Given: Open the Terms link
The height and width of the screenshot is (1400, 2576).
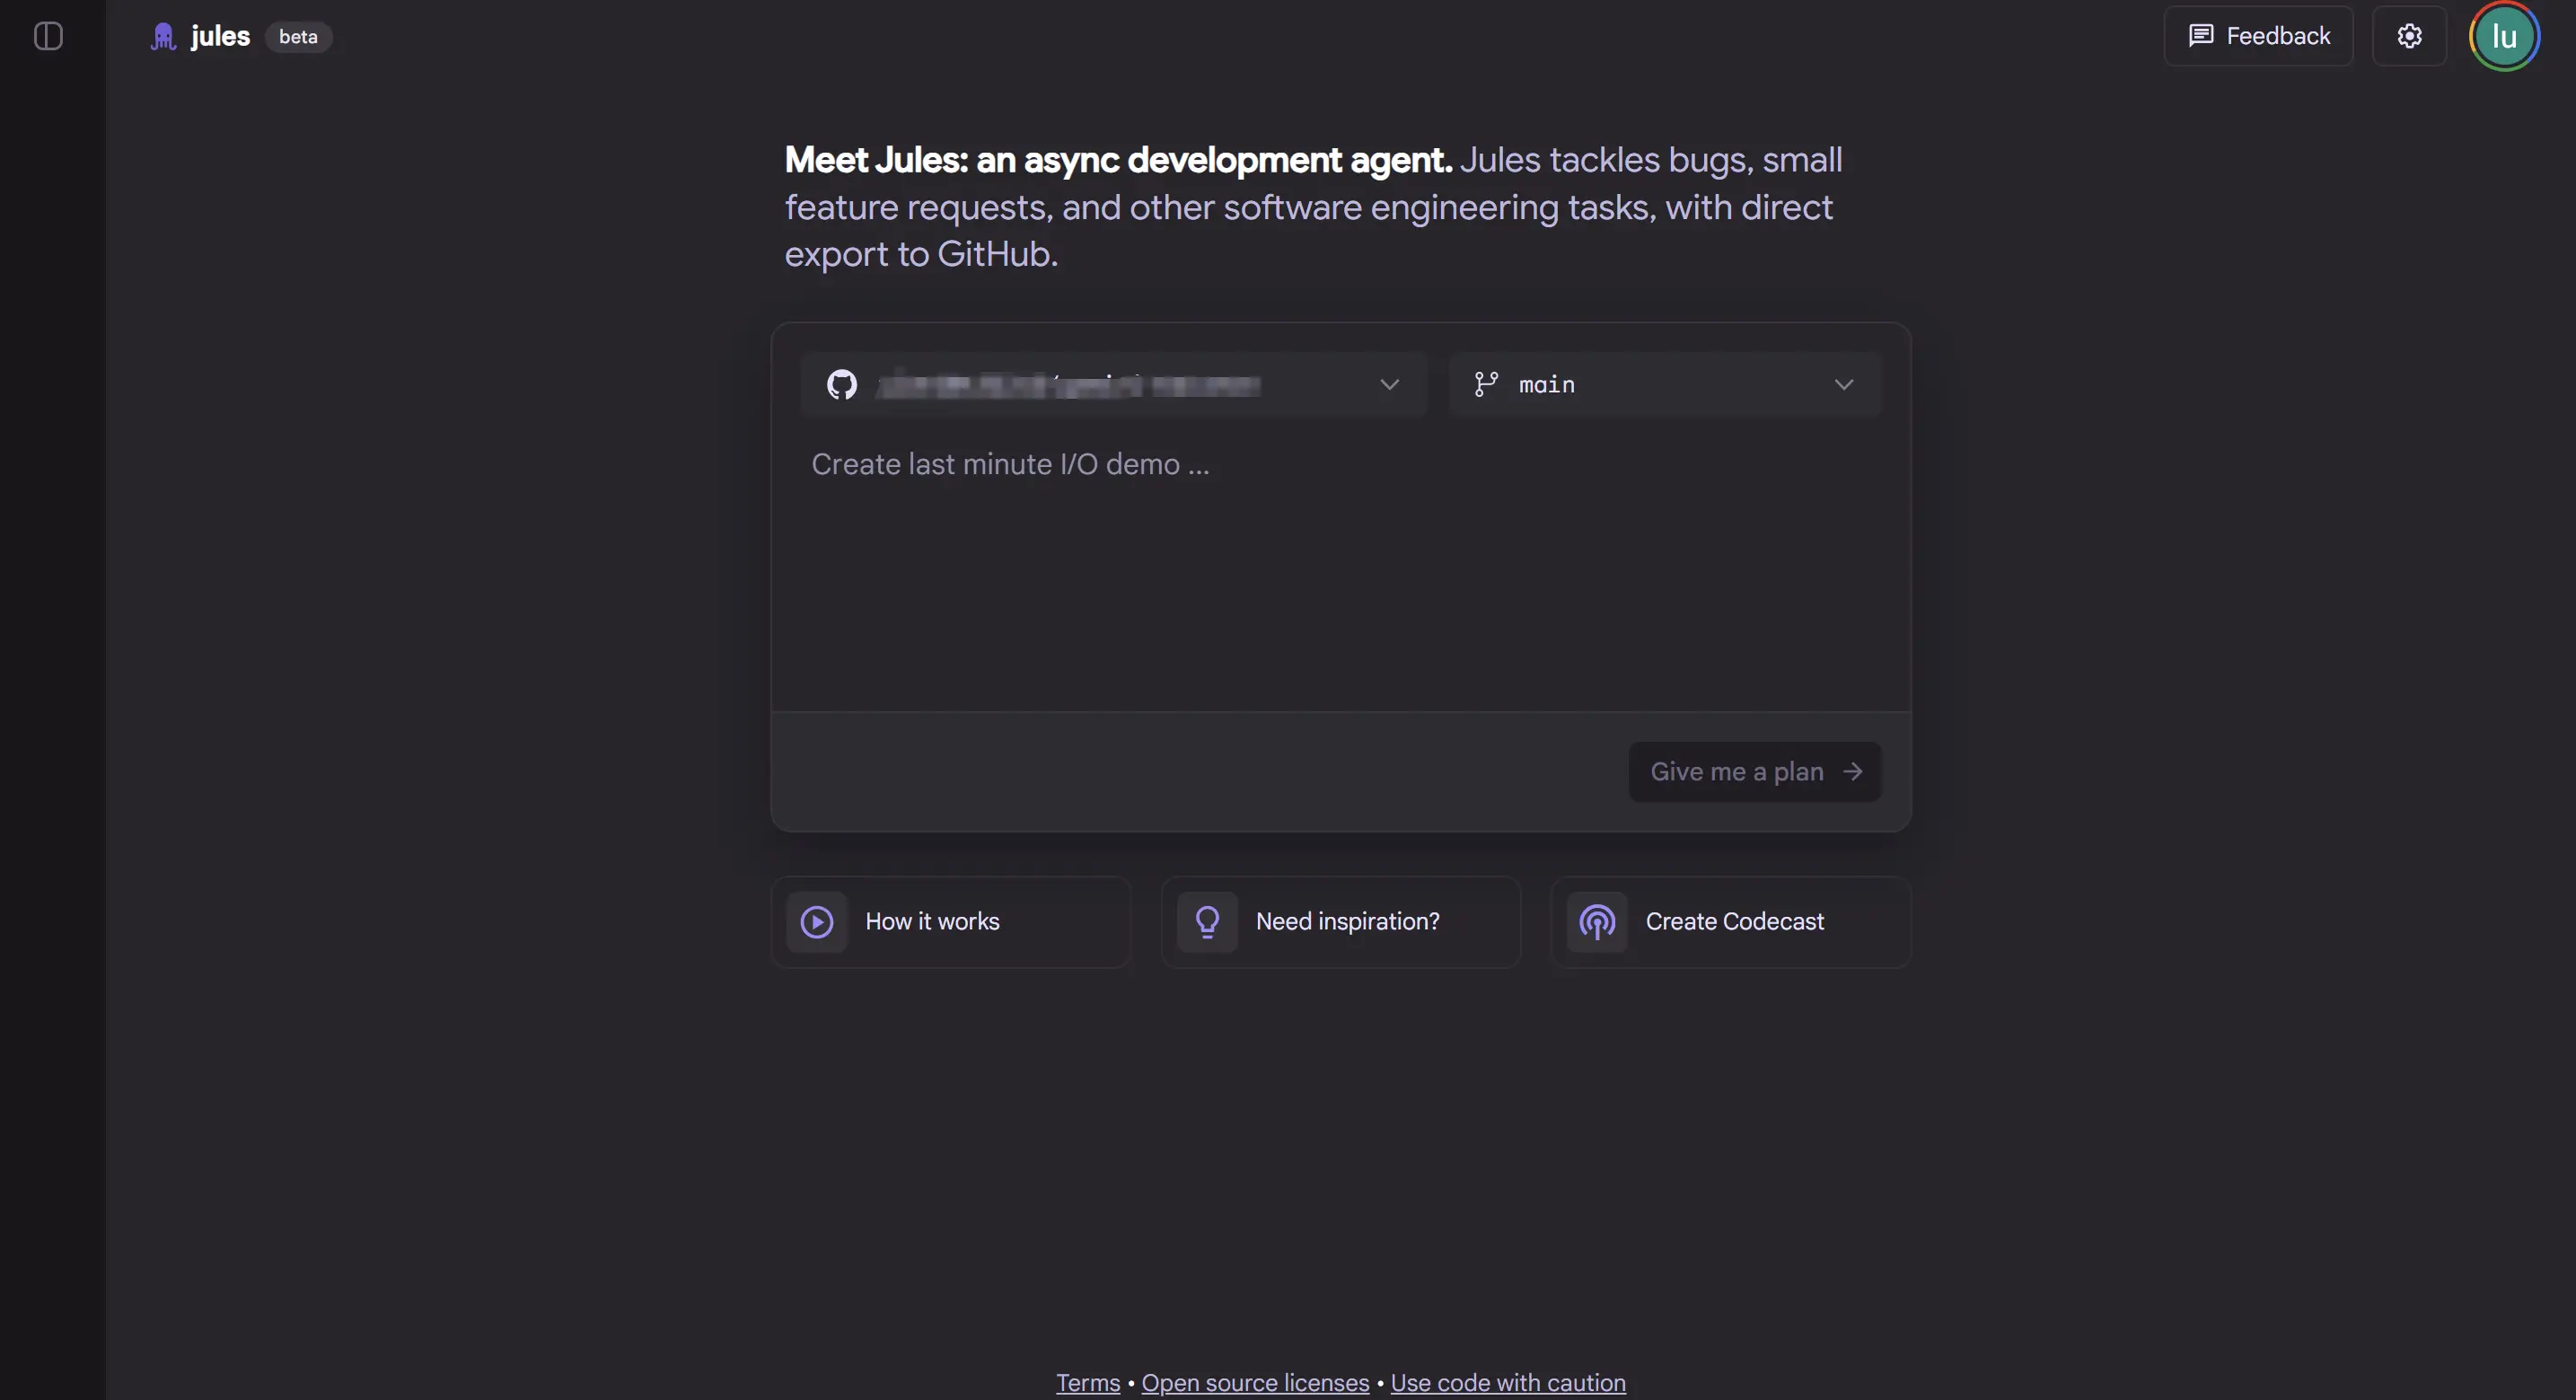Looking at the screenshot, I should tap(1088, 1382).
